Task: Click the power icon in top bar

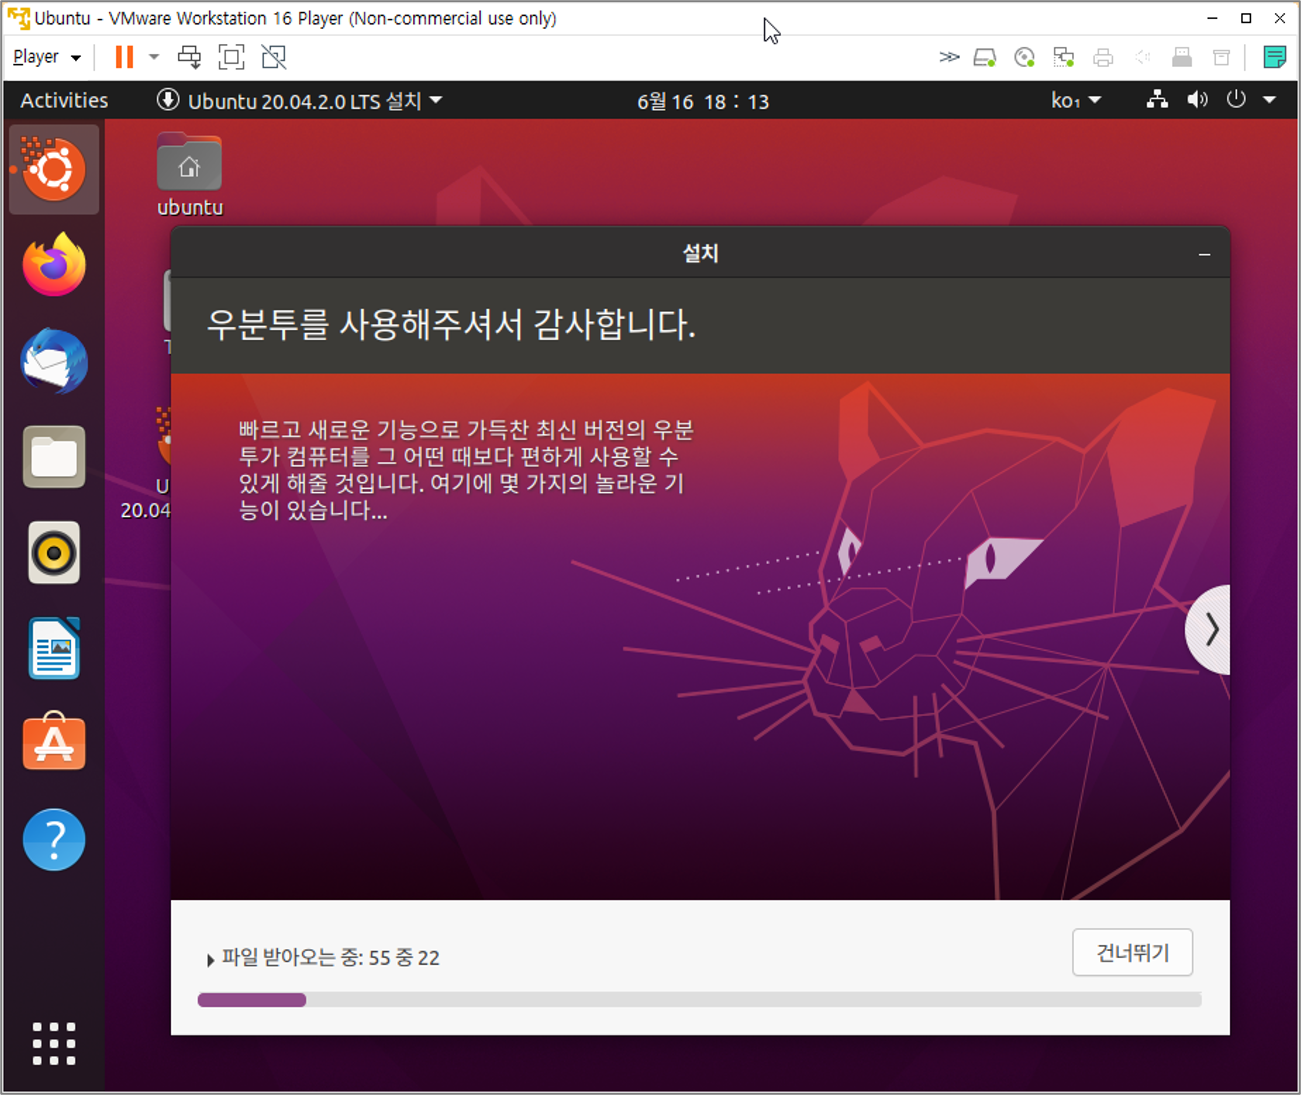Action: [x=1236, y=99]
